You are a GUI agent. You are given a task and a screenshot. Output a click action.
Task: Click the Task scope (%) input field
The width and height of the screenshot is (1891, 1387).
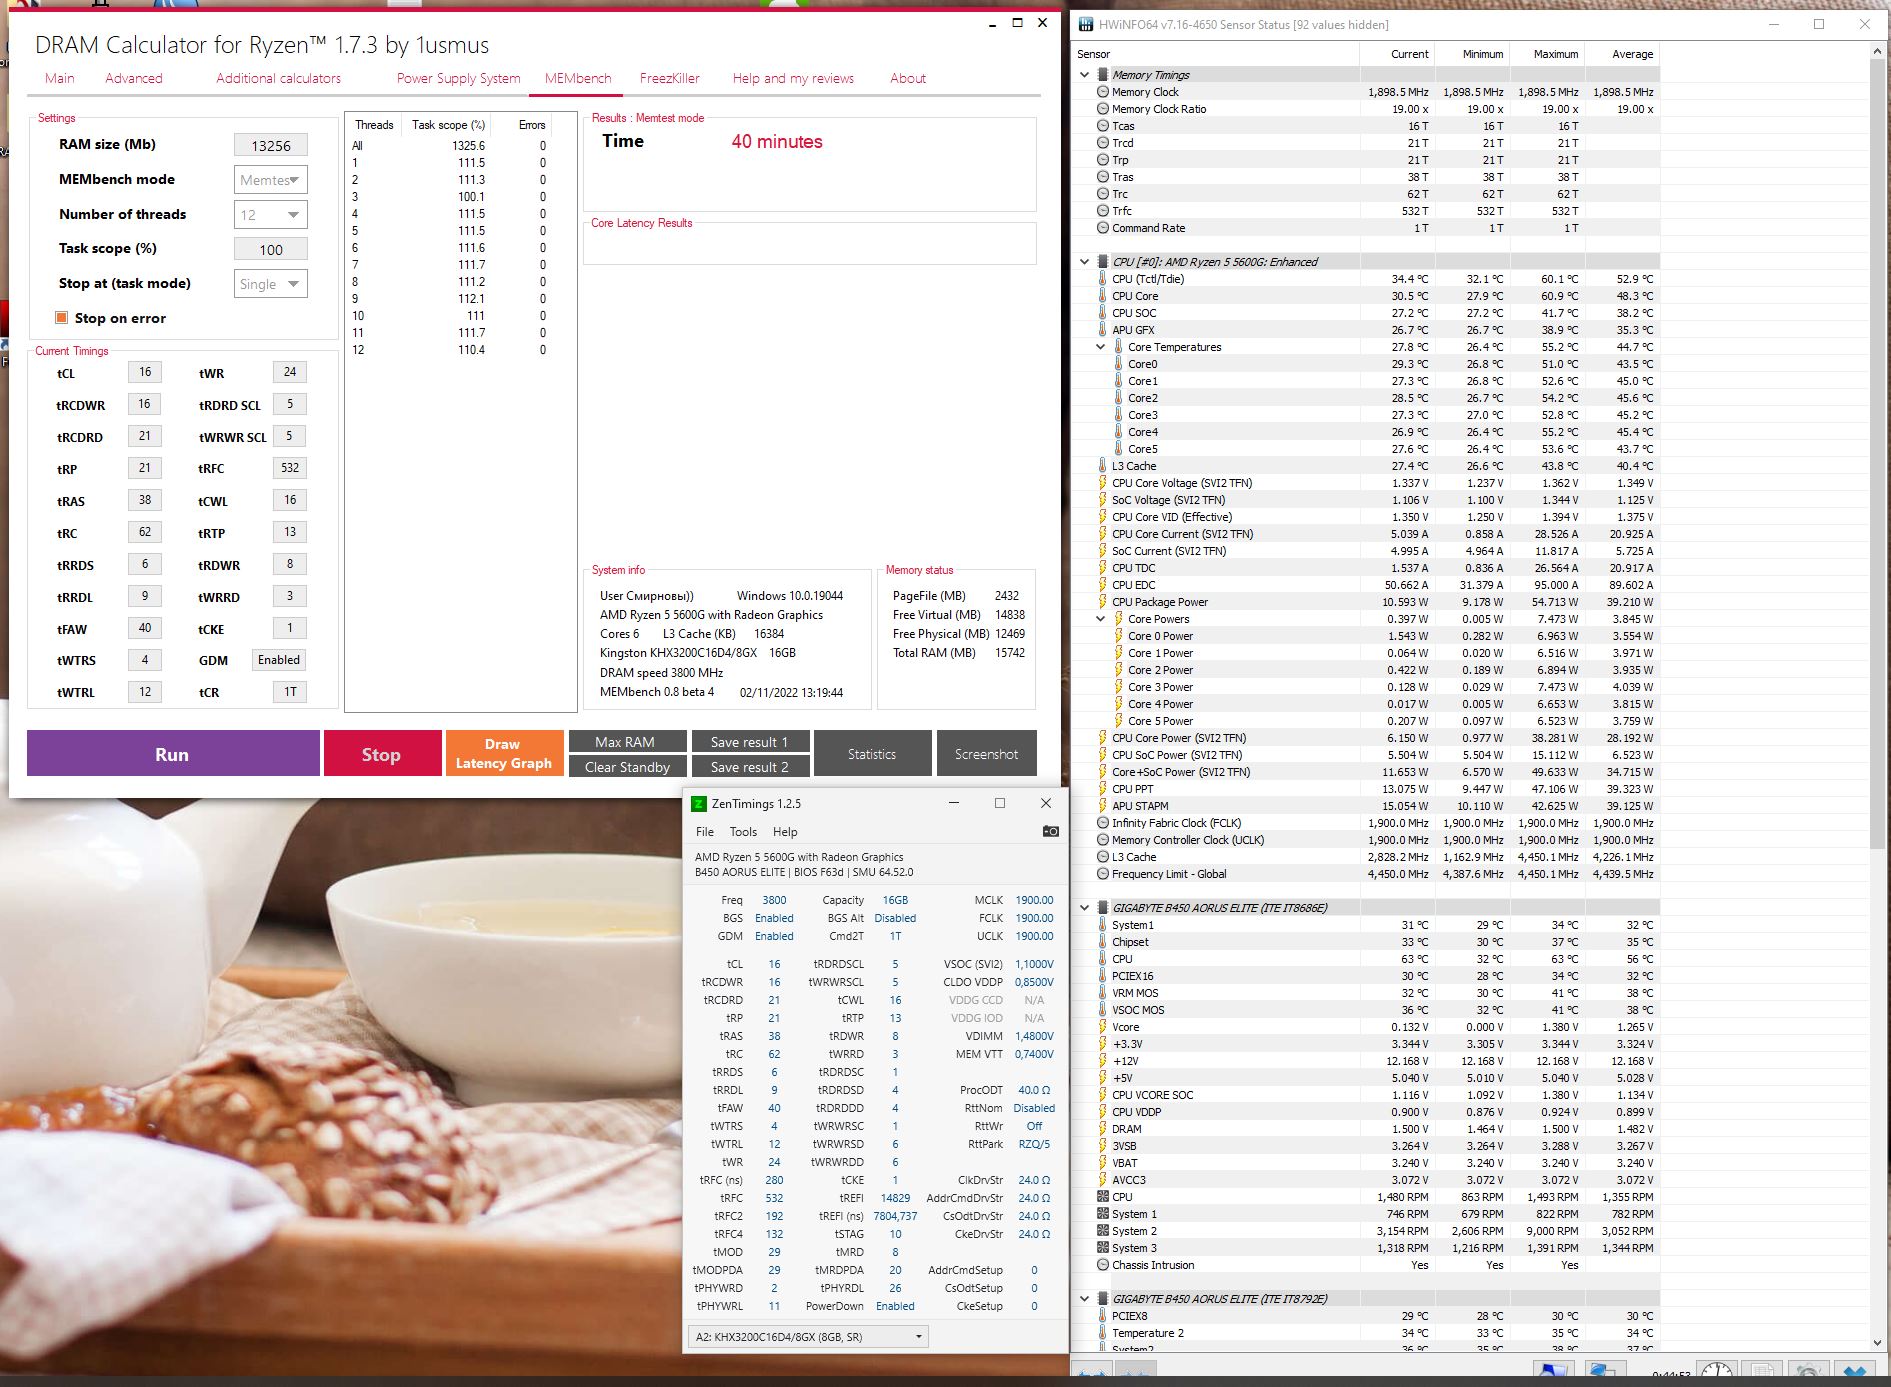[270, 249]
